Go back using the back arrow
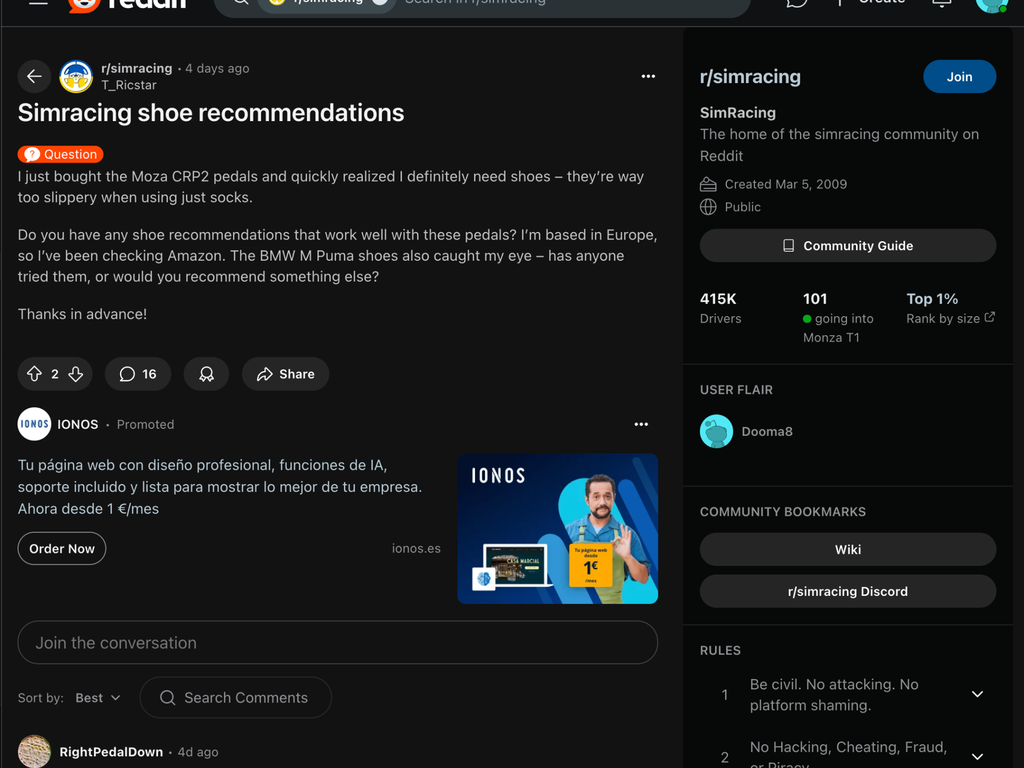 pyautogui.click(x=34, y=76)
